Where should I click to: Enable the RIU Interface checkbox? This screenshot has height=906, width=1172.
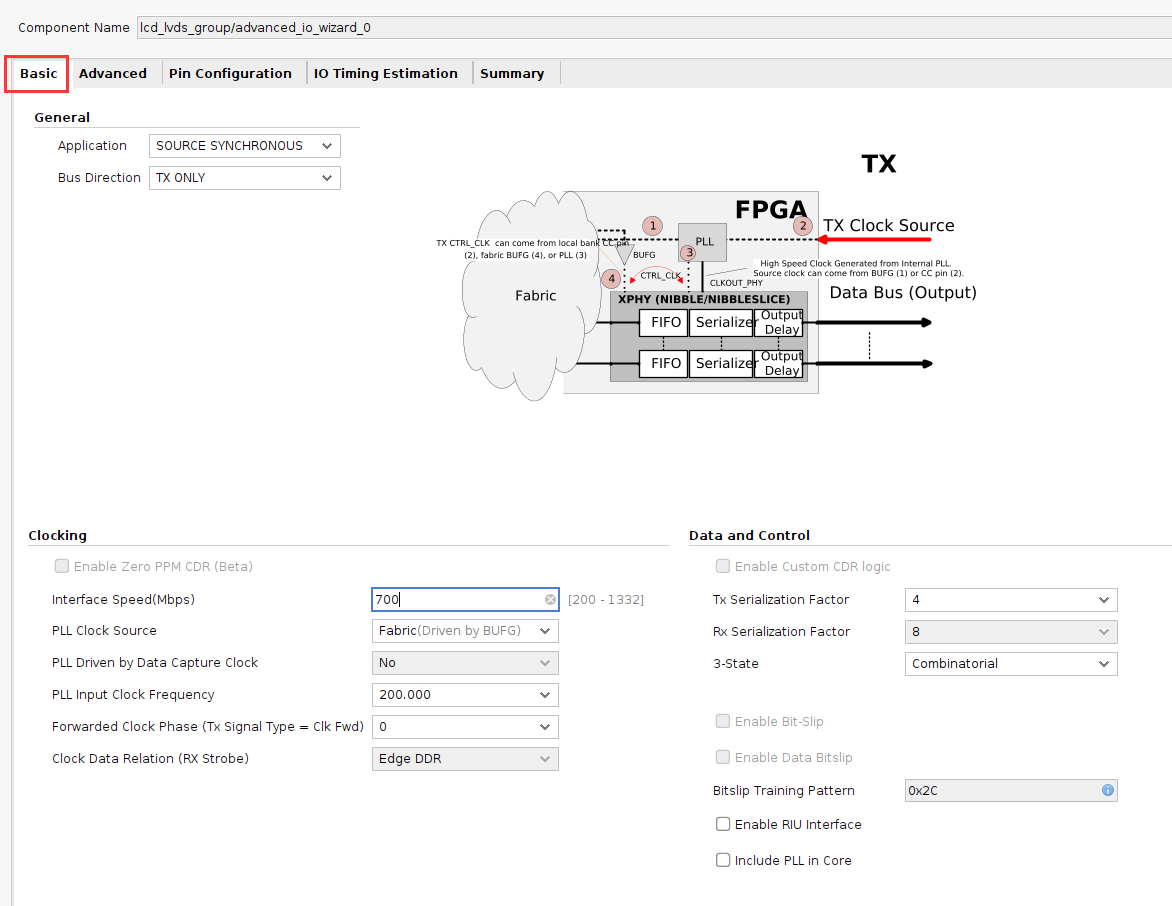point(723,824)
